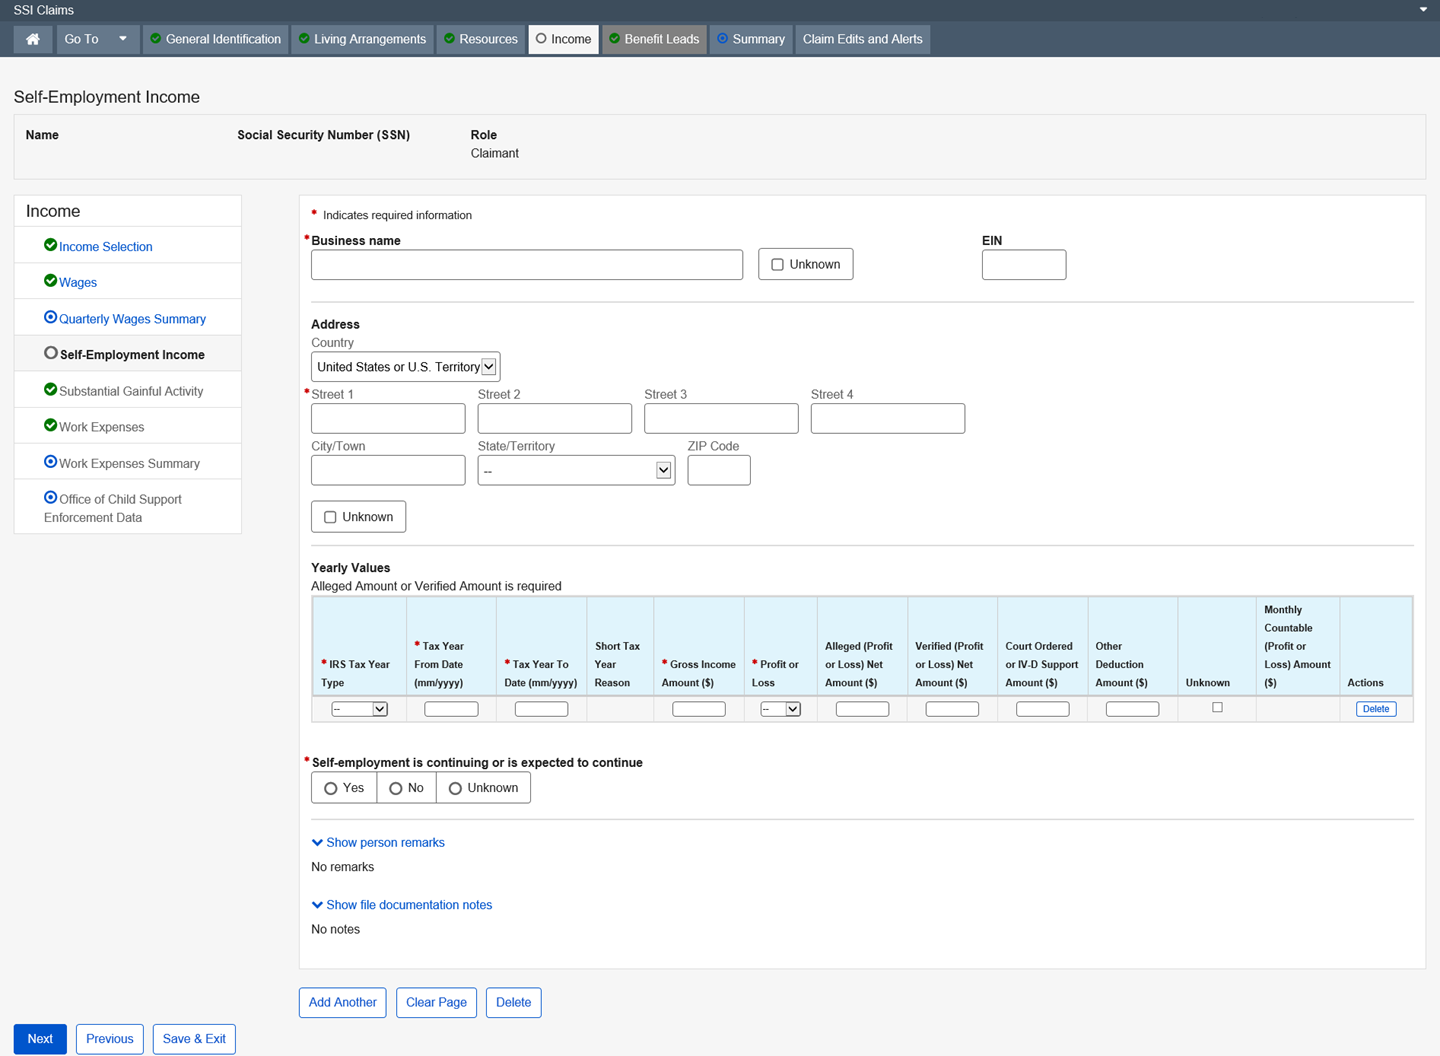This screenshot has width=1440, height=1056.
Task: Check the Unknown box under address fields
Action: 330,517
